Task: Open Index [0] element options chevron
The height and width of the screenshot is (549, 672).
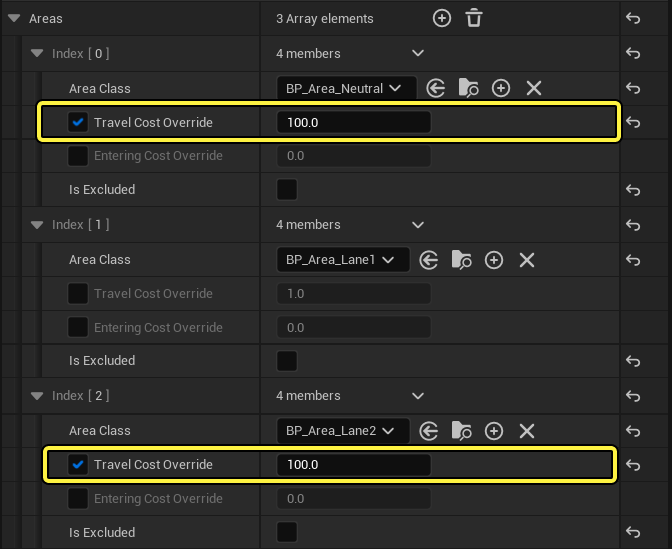Action: coord(418,54)
